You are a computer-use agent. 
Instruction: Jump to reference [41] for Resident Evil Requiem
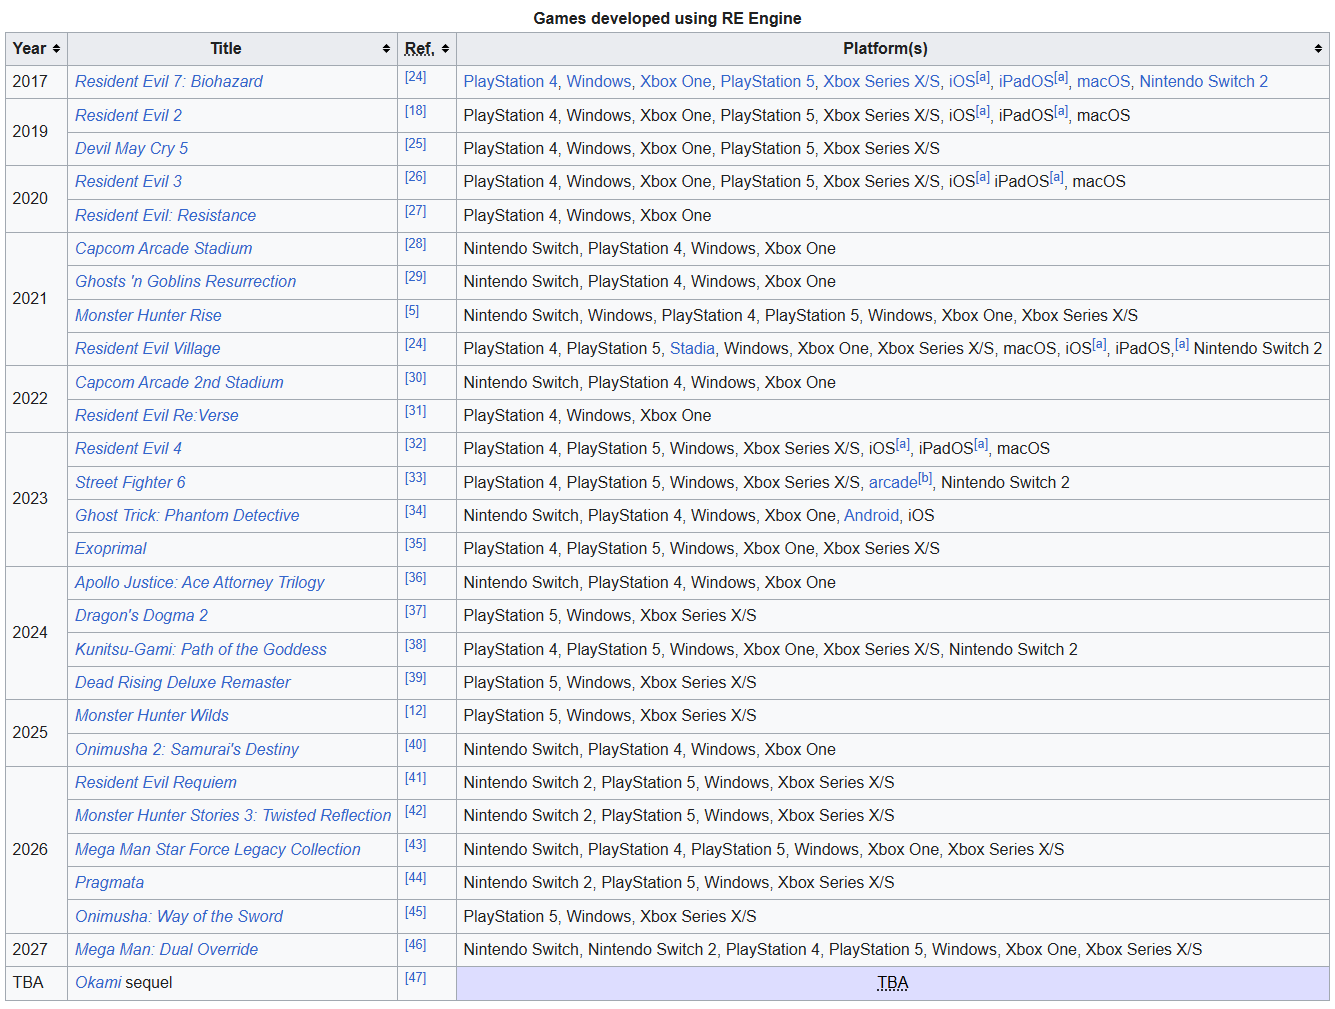click(415, 778)
